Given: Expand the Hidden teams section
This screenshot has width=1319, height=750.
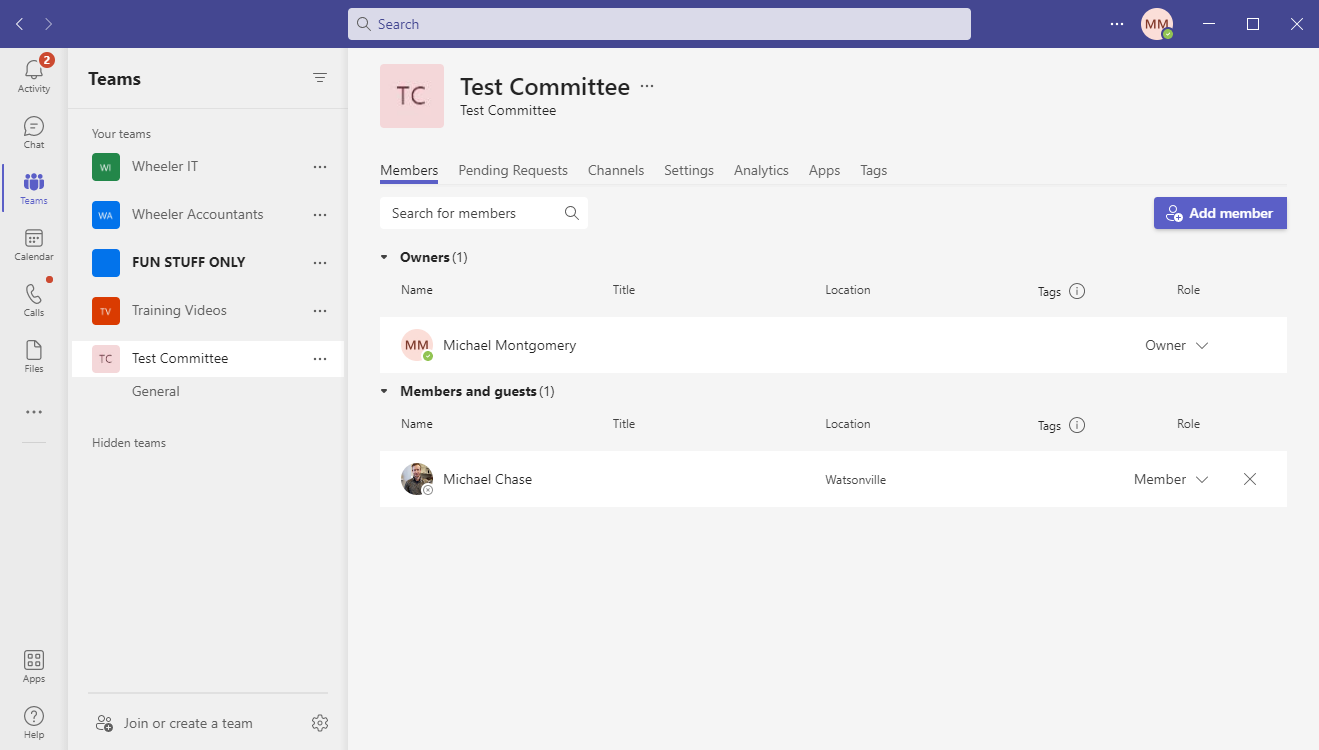Looking at the screenshot, I should click(129, 443).
